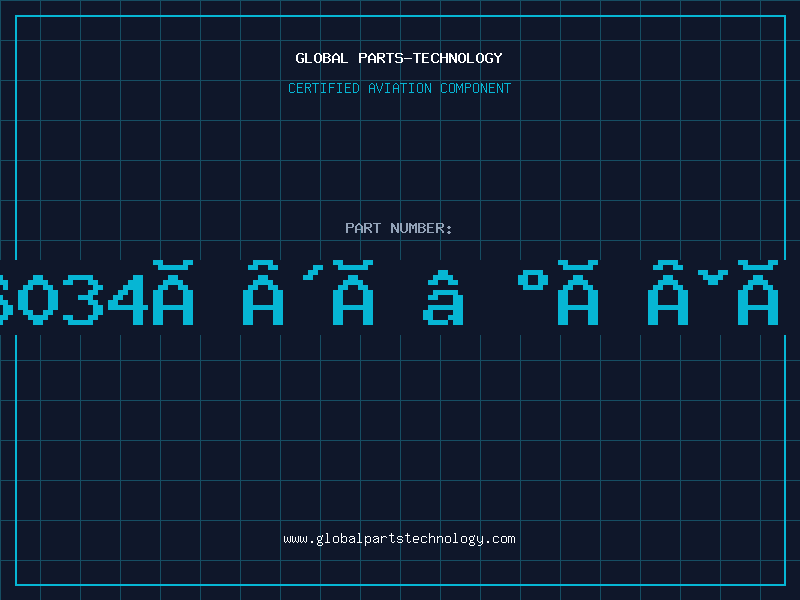Image resolution: width=800 pixels, height=600 pixels.
Task: Click the PART NUMBER: label
Action: (399, 228)
